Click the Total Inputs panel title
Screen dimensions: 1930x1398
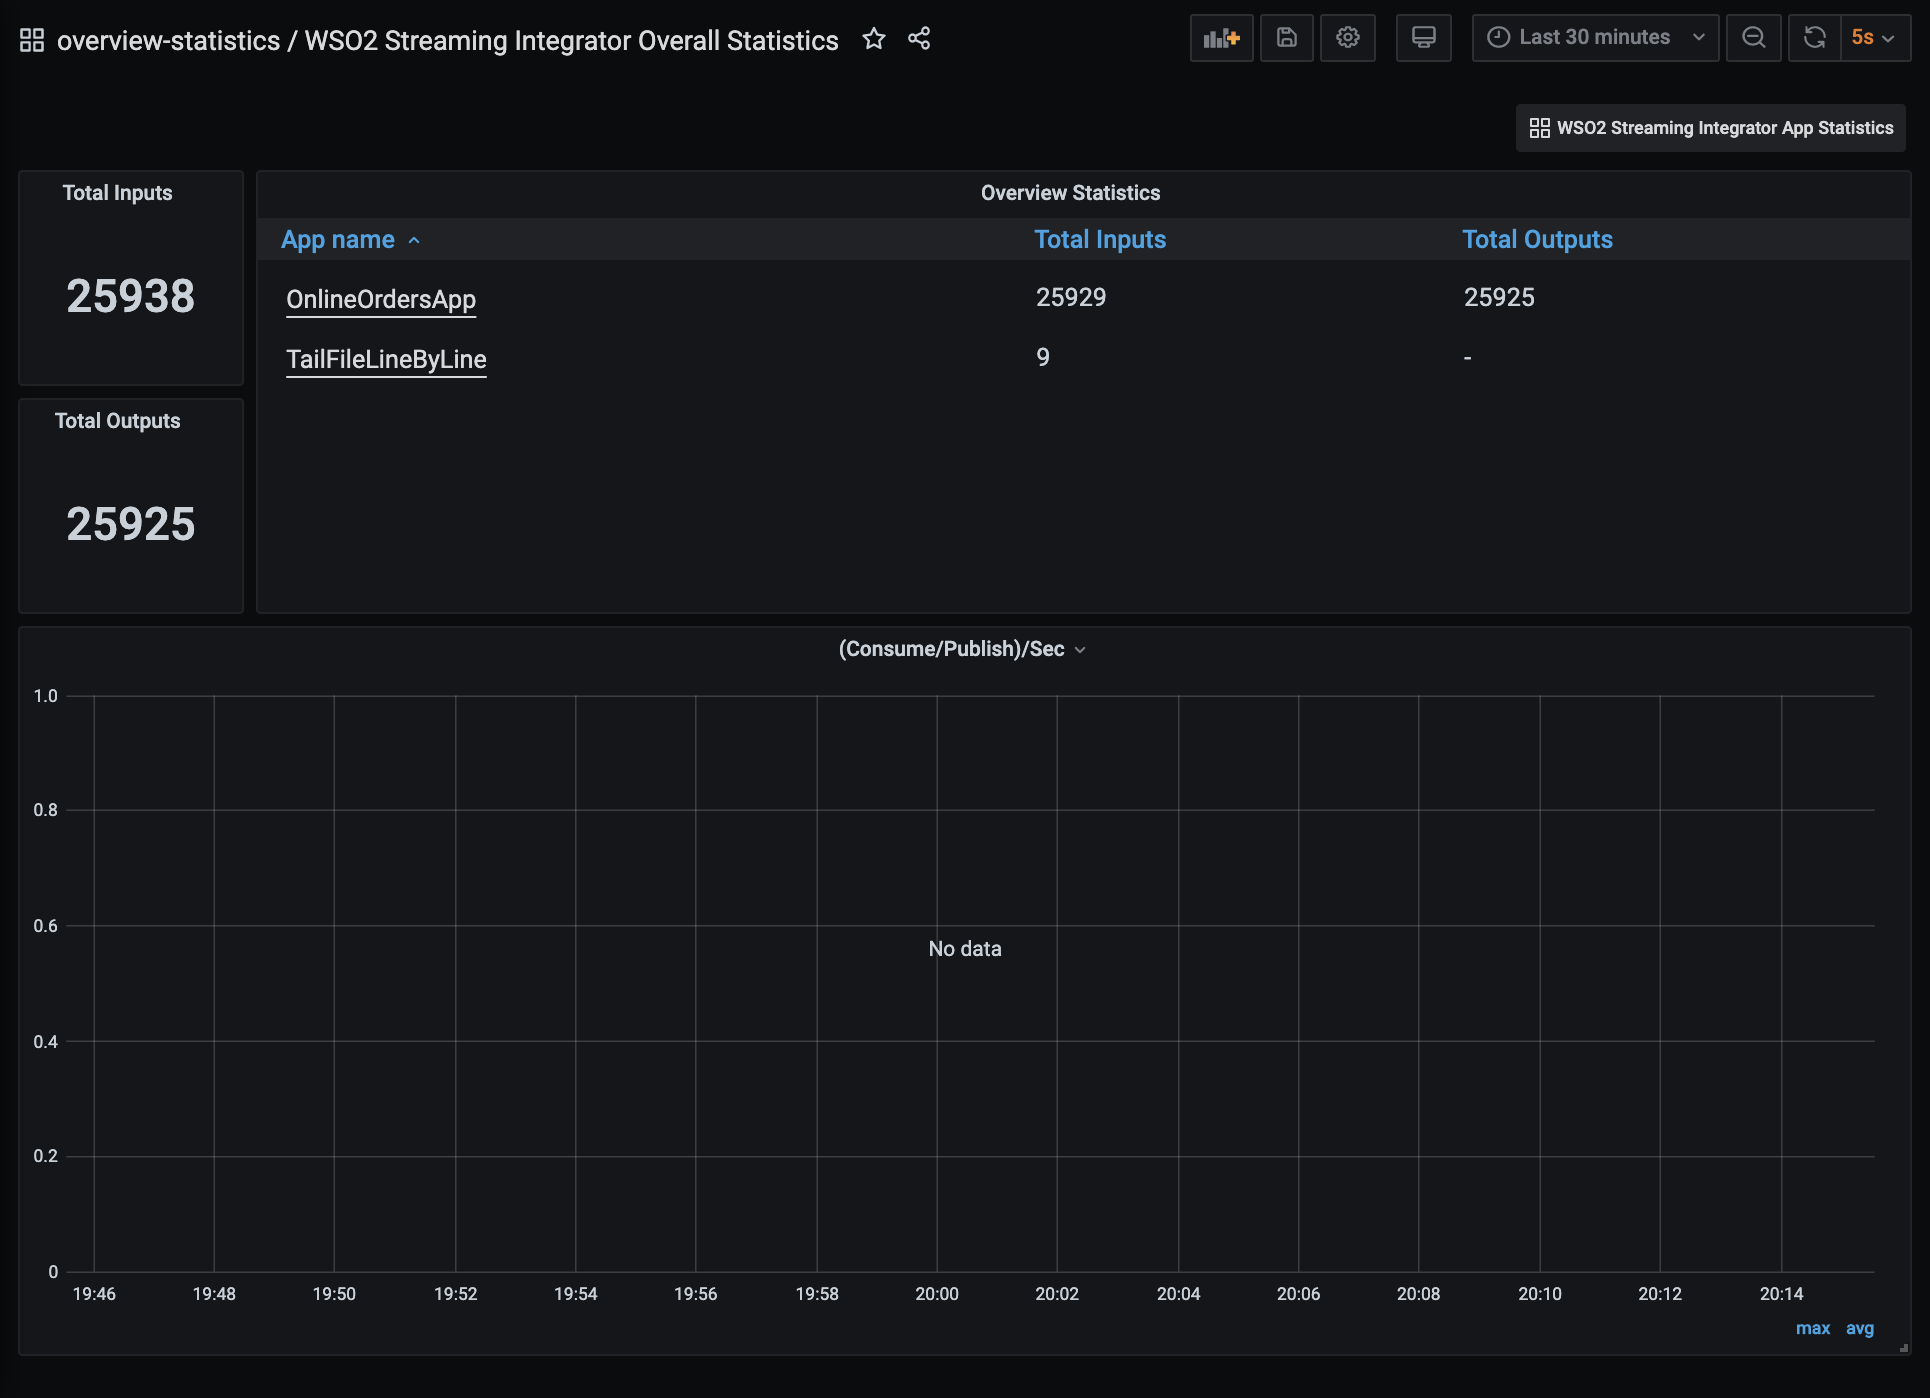(x=118, y=193)
